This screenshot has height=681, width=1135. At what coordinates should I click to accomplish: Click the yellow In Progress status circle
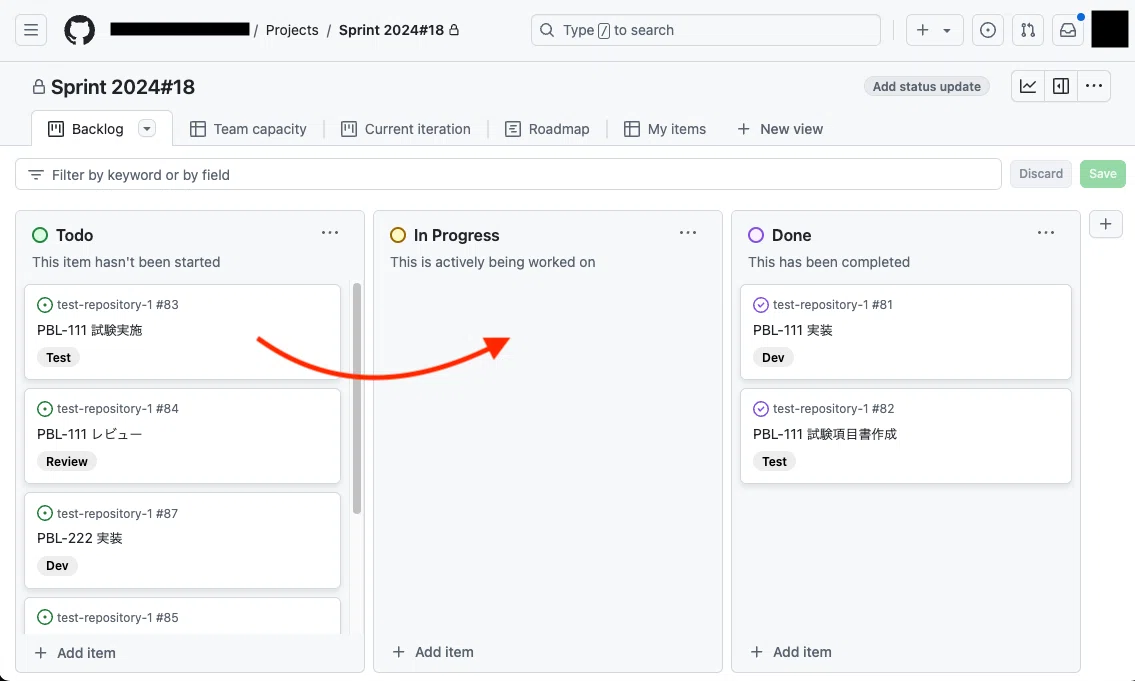397,235
